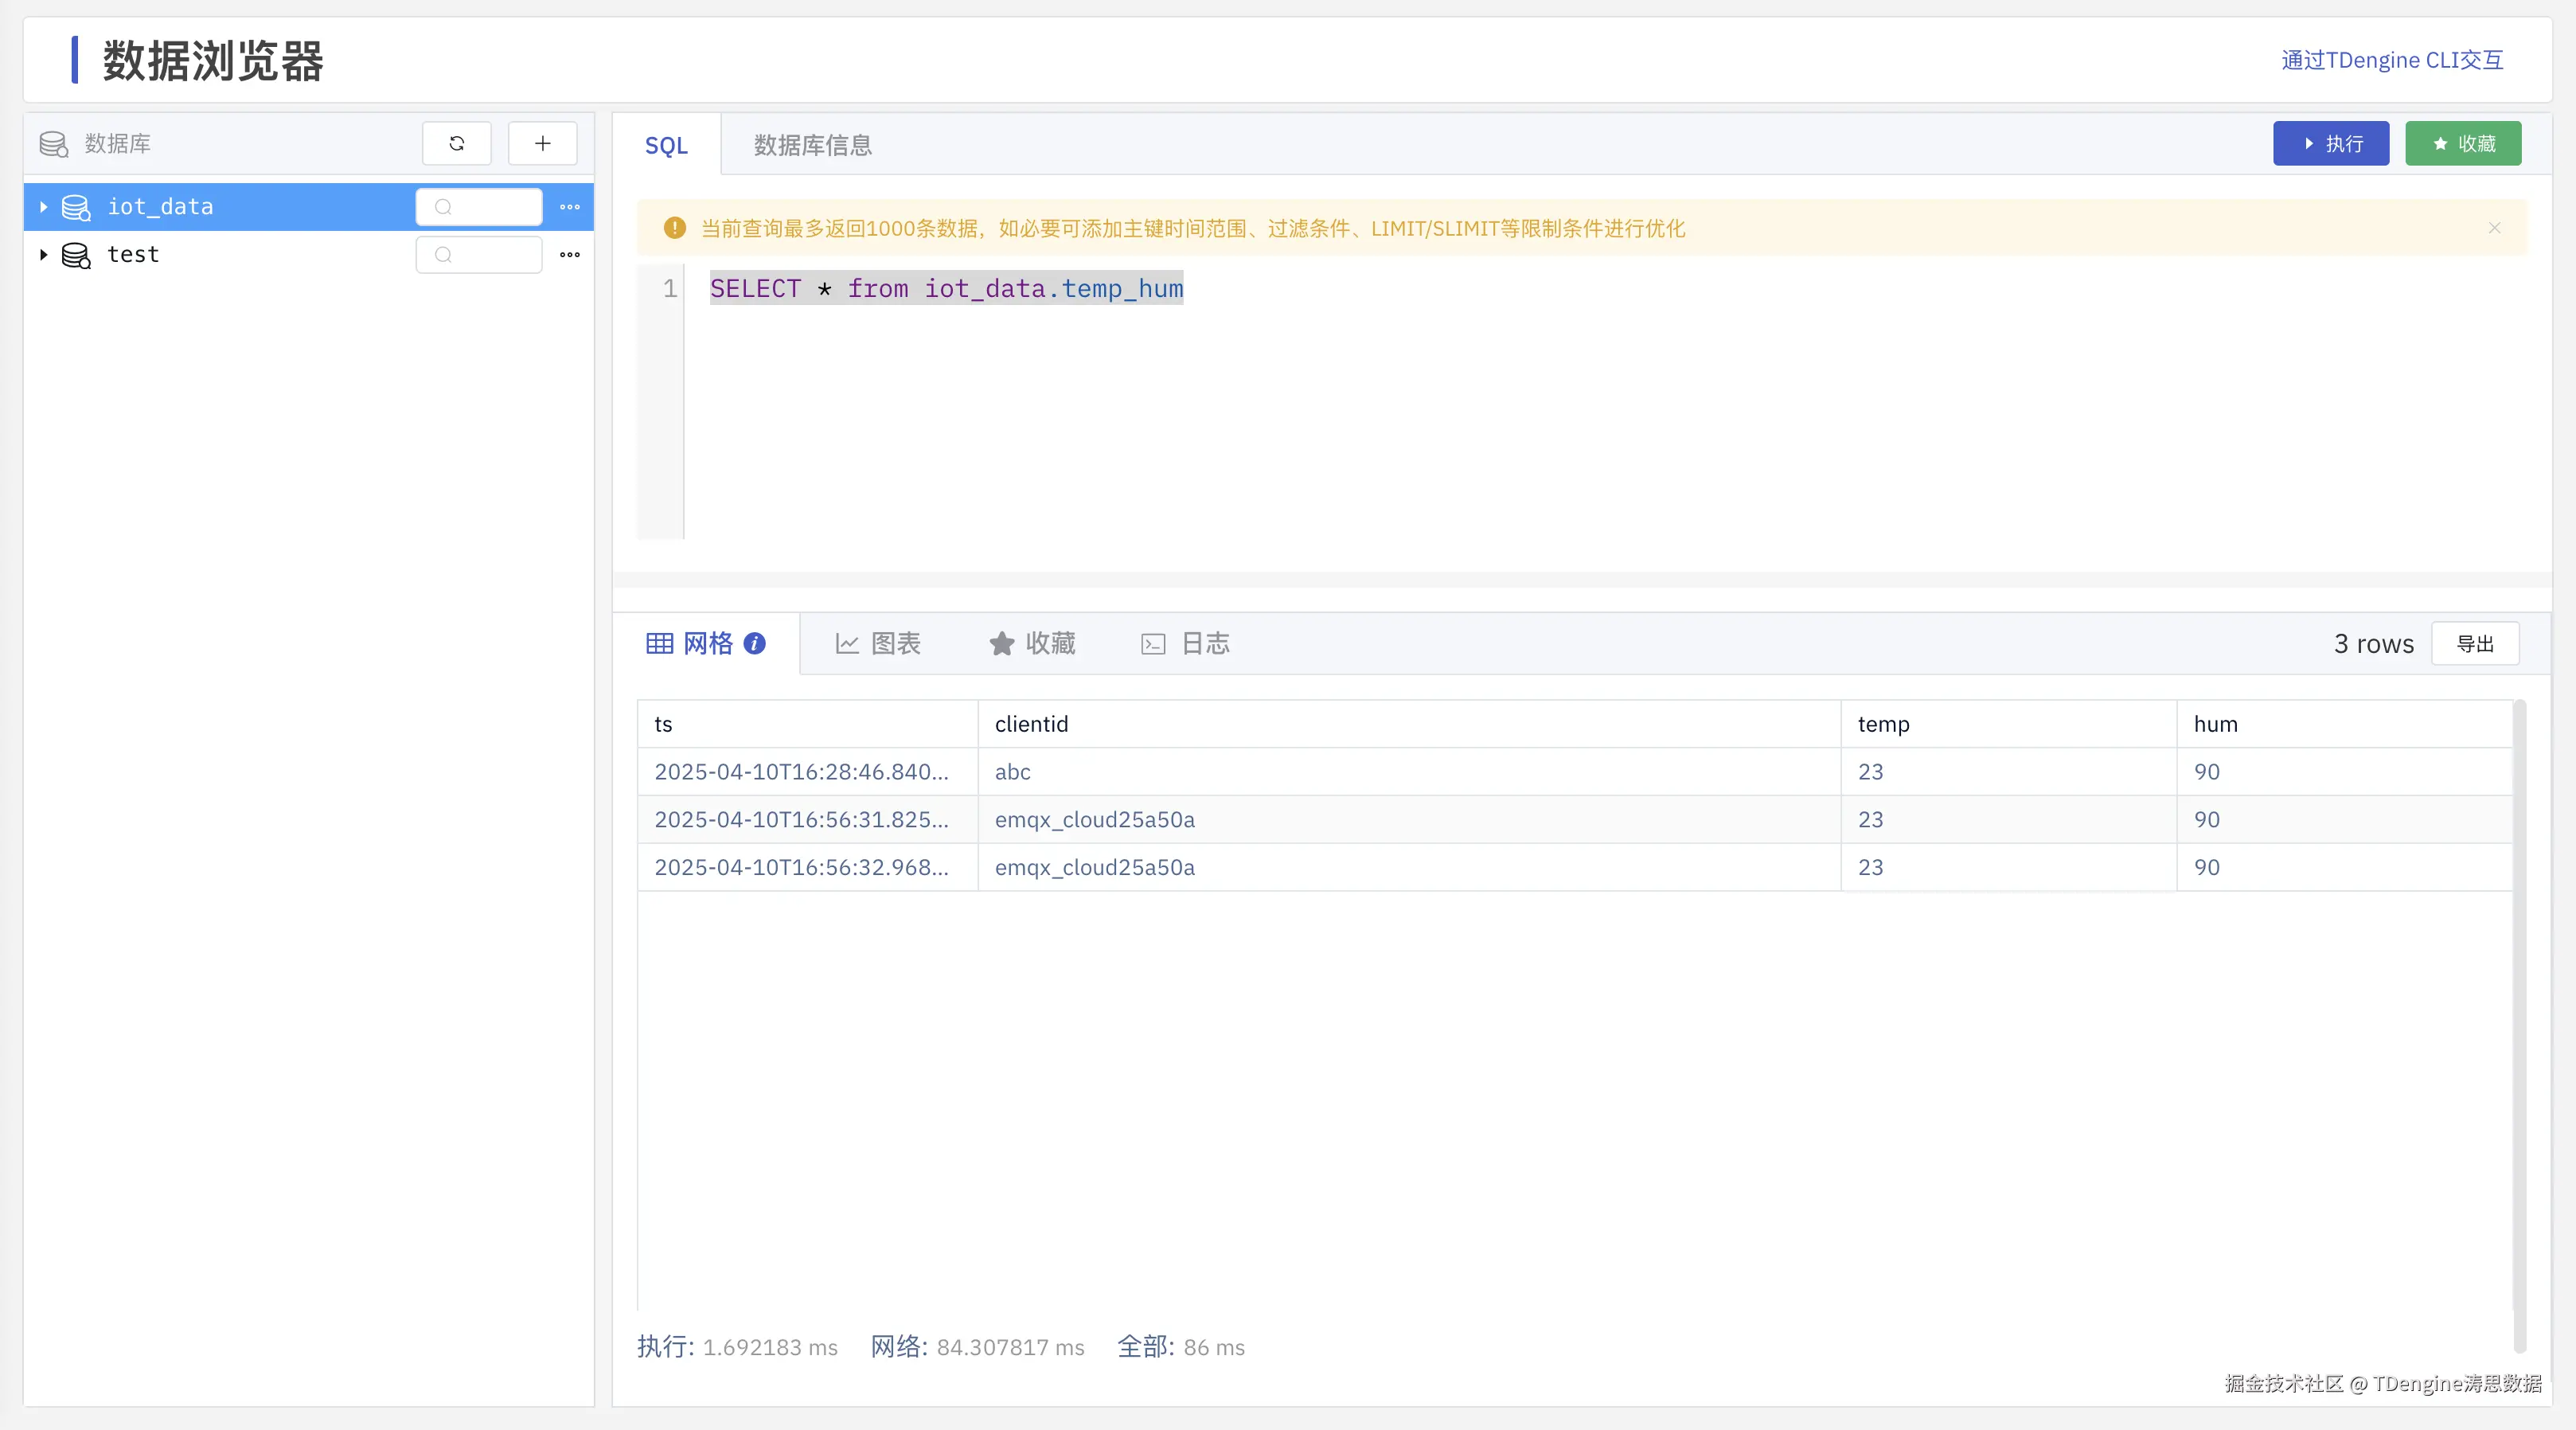Image resolution: width=2576 pixels, height=1430 pixels.
Task: Focus the search field beside iot_data
Action: 480,207
